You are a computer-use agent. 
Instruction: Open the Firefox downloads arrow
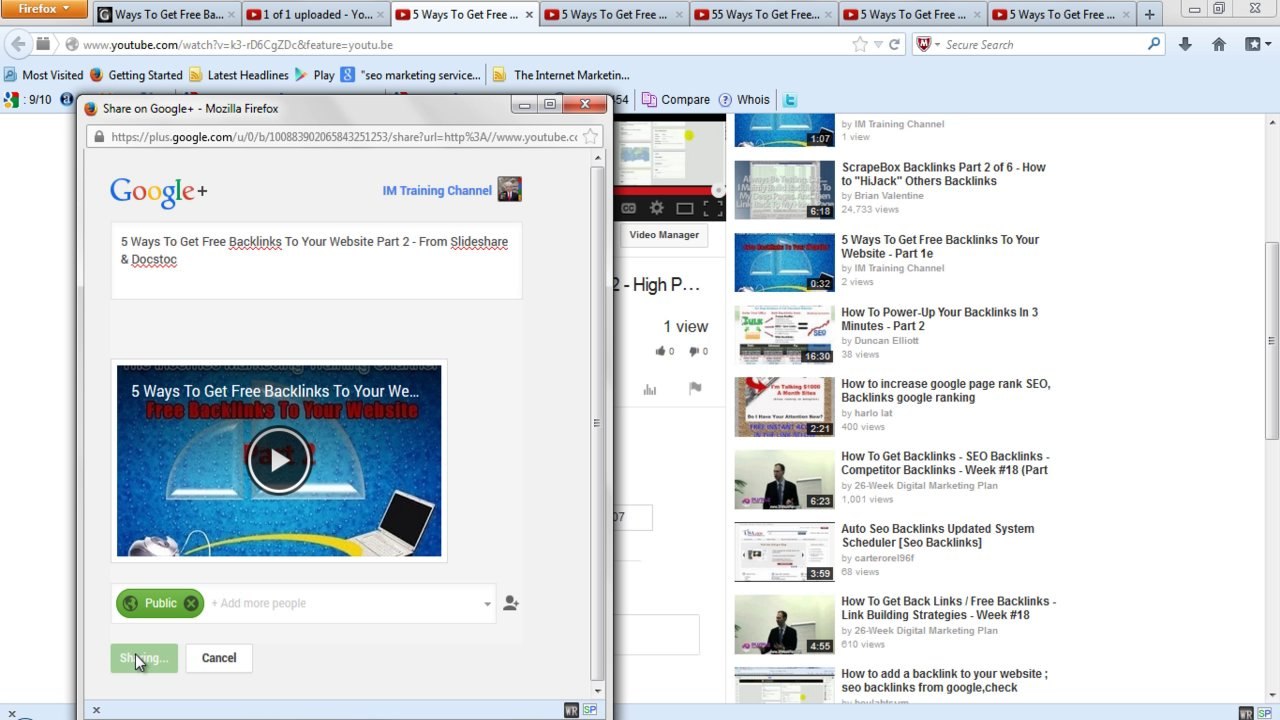click(1185, 44)
